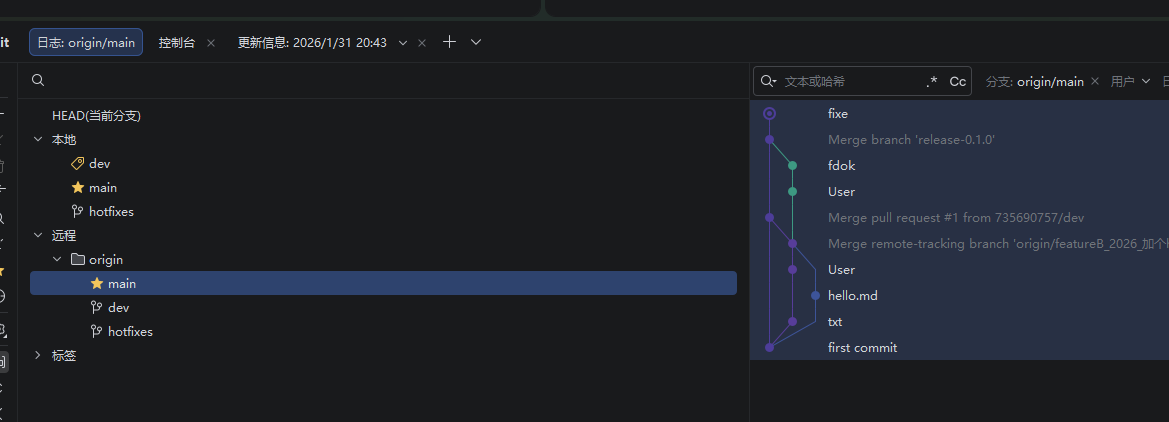Open the tab list chevron after plus

[476, 42]
